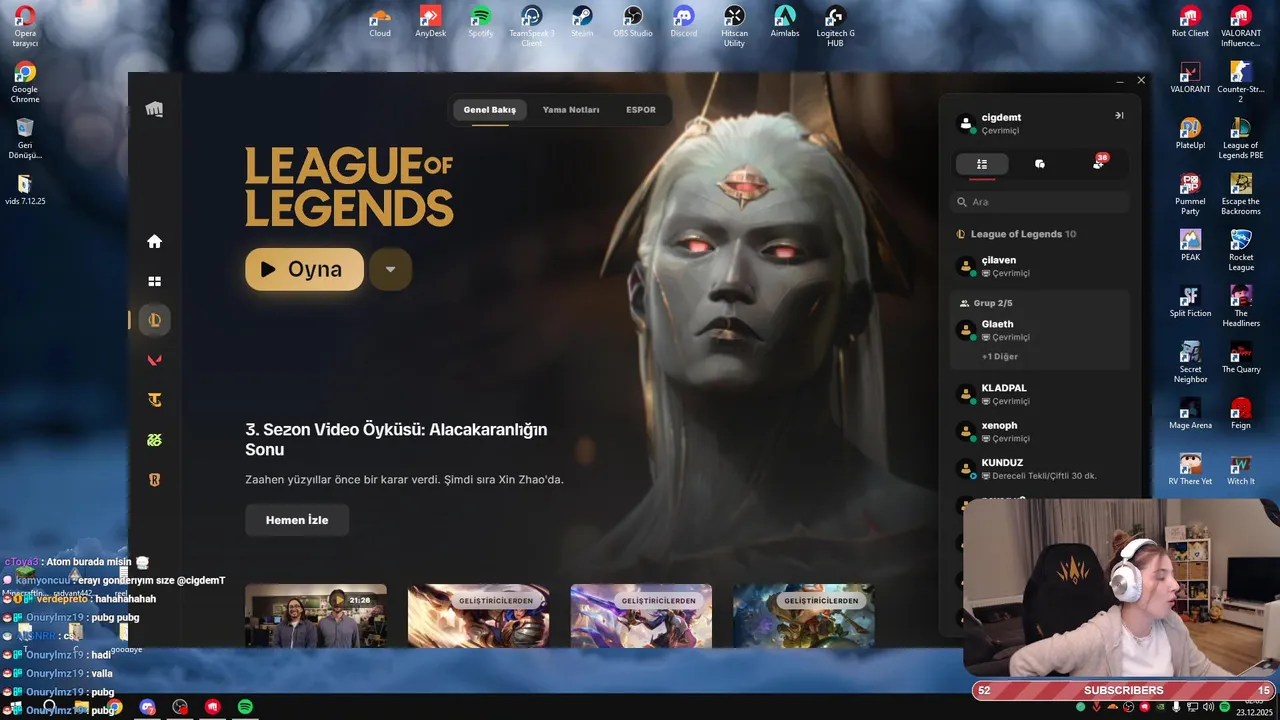The width and height of the screenshot is (1280, 720).
Task: Open the Pummel Party desktop shortcut
Action: (x=1190, y=194)
